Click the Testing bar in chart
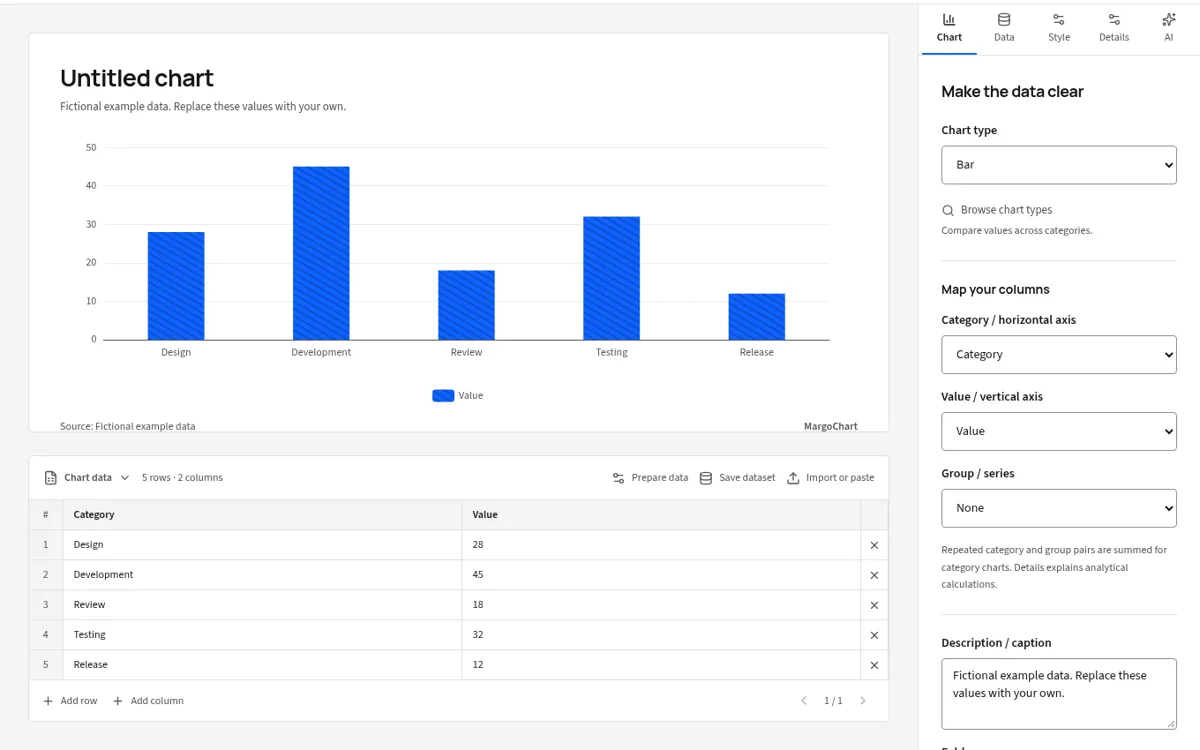 (612, 278)
